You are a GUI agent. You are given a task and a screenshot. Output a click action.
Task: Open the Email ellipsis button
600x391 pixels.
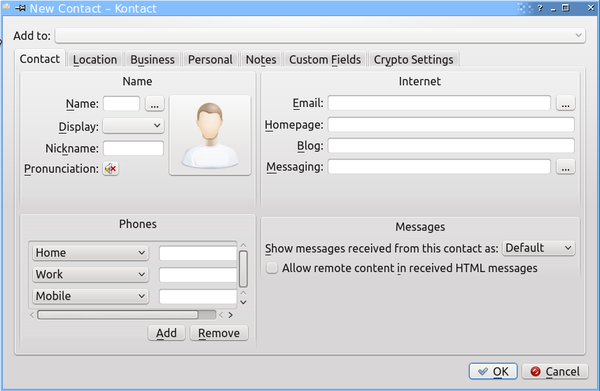coord(566,103)
